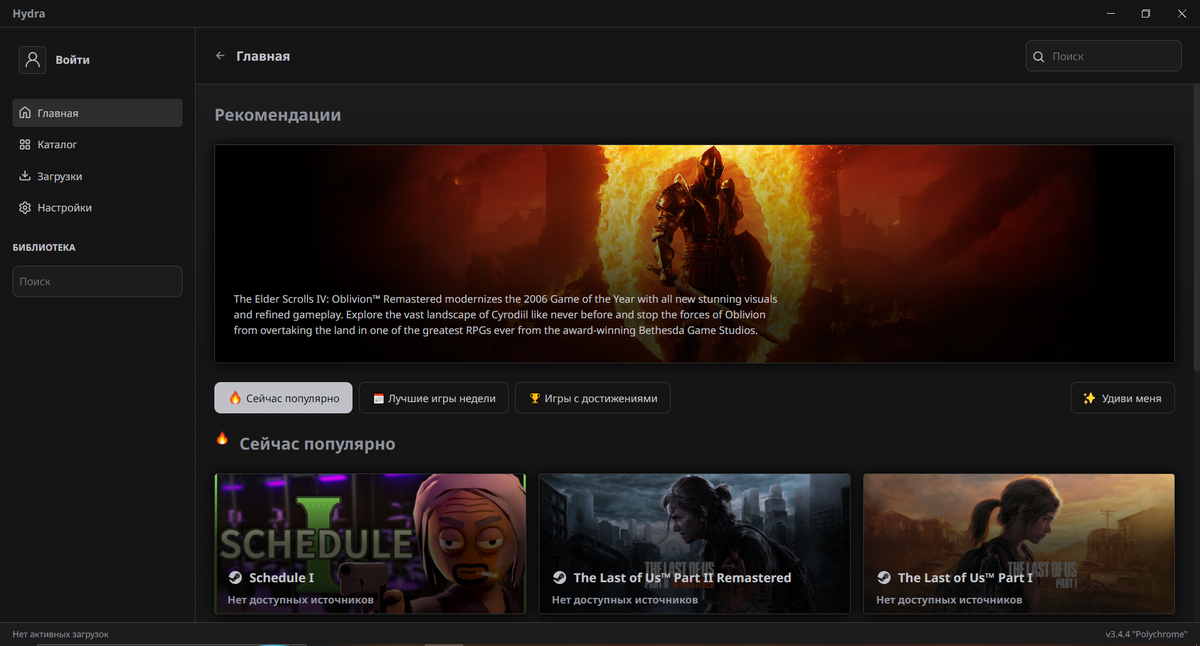Select the Сейчас популярно filter
Screen dimensions: 1200x646
283,398
